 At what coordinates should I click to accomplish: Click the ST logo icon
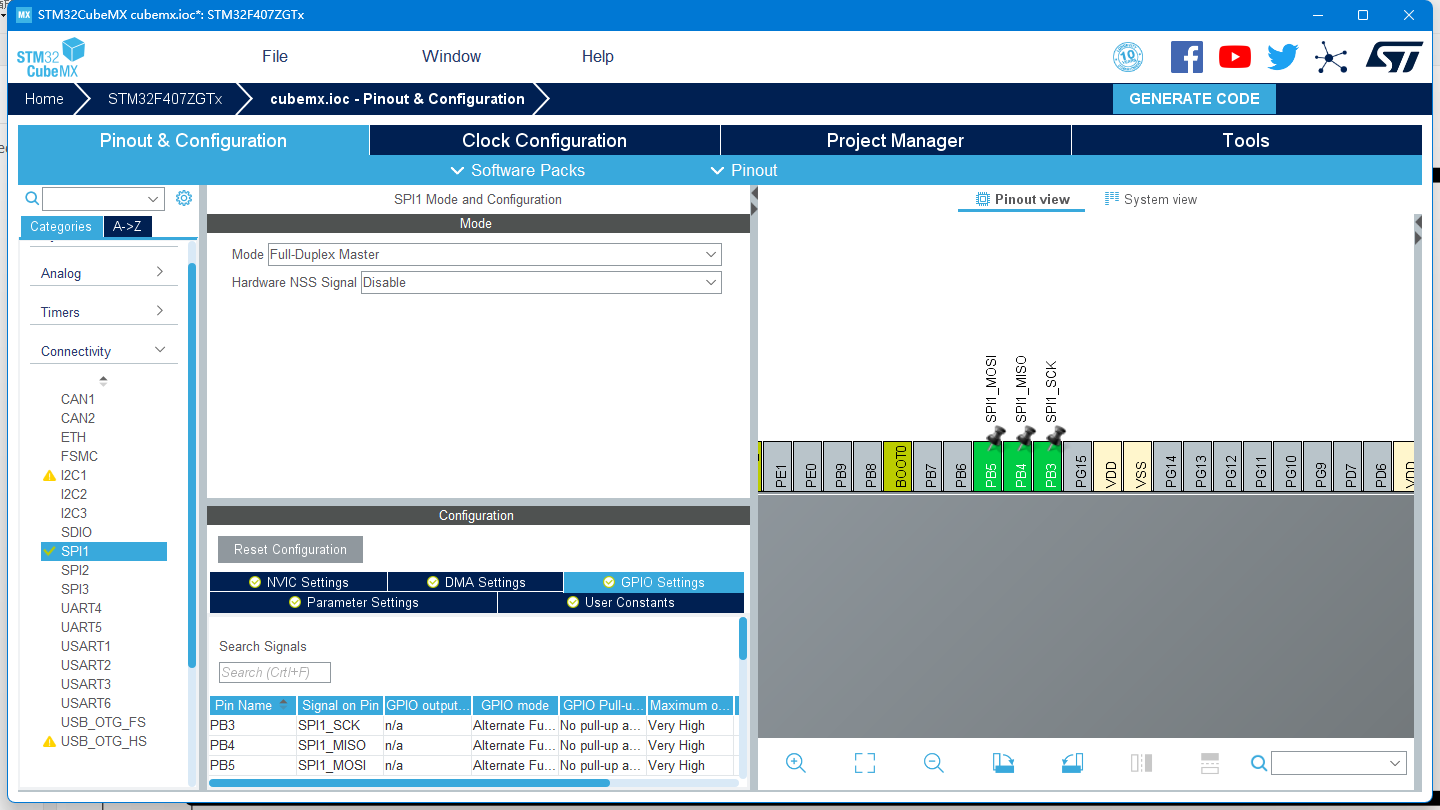coord(1394,57)
